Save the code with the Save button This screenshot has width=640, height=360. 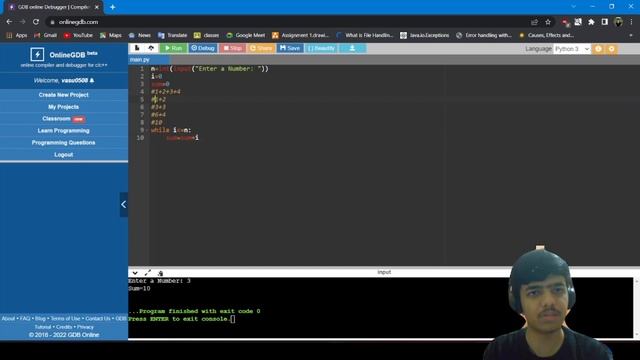pos(290,48)
